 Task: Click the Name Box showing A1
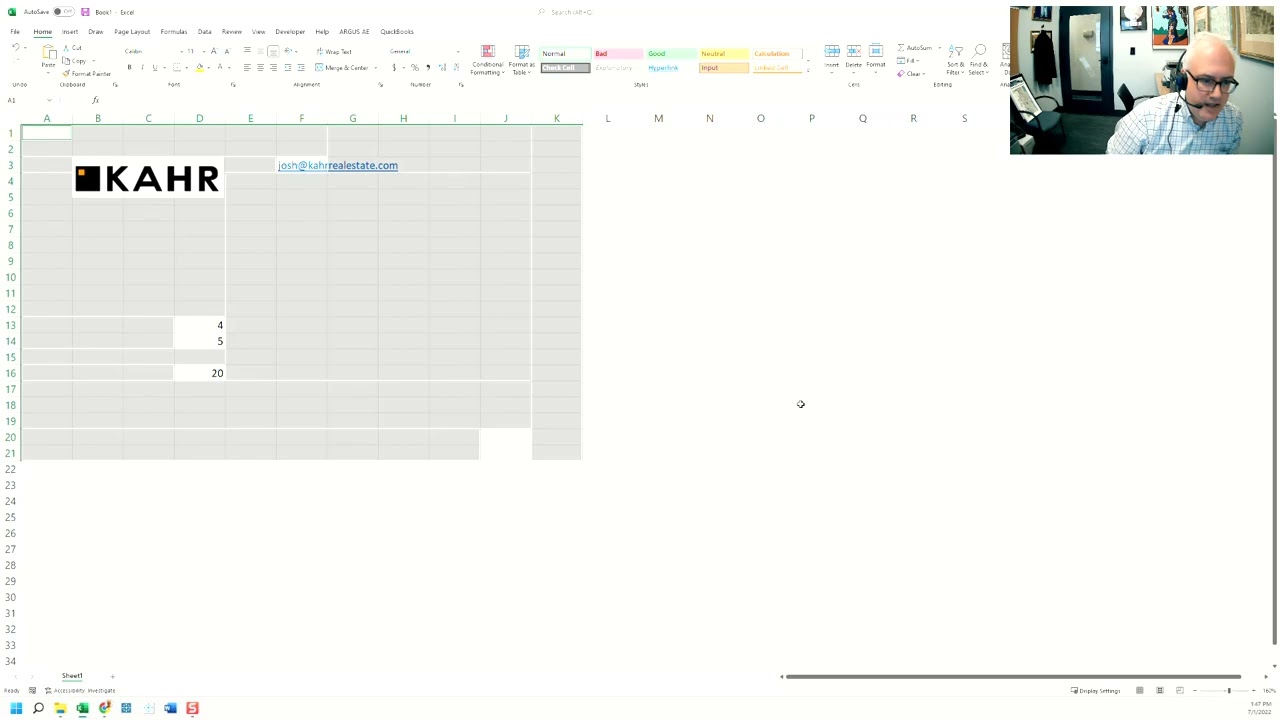click(x=28, y=100)
